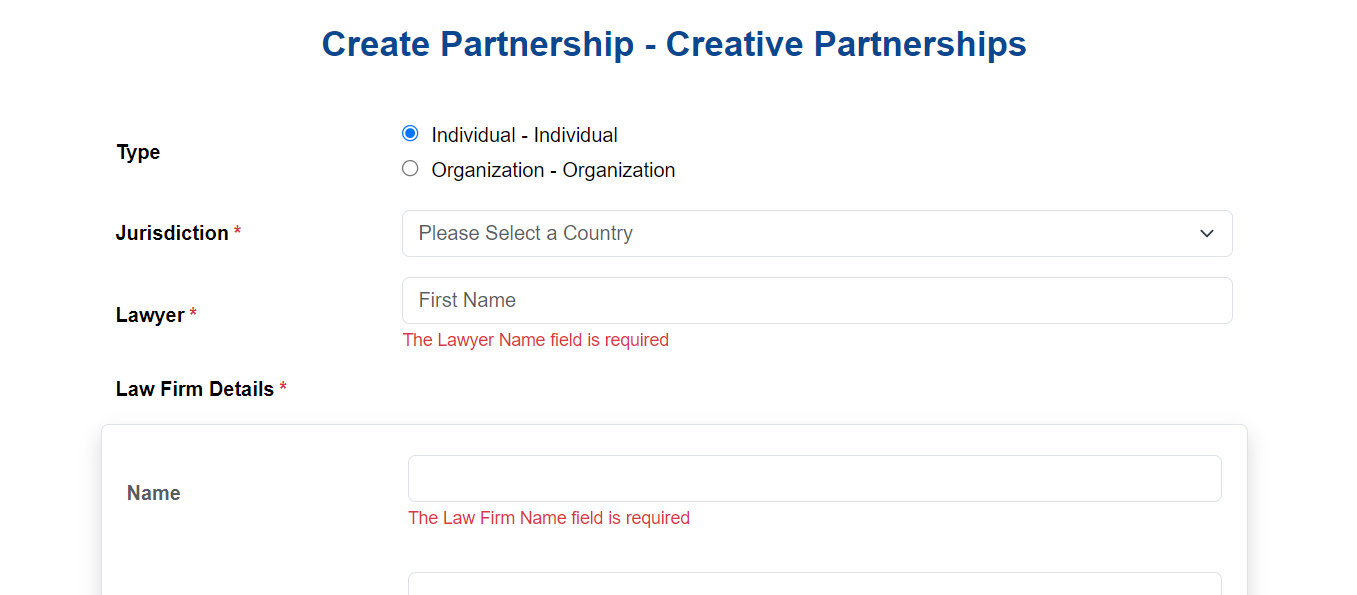Click the chevron arrow in Jurisdiction dropdown

click(x=1207, y=233)
